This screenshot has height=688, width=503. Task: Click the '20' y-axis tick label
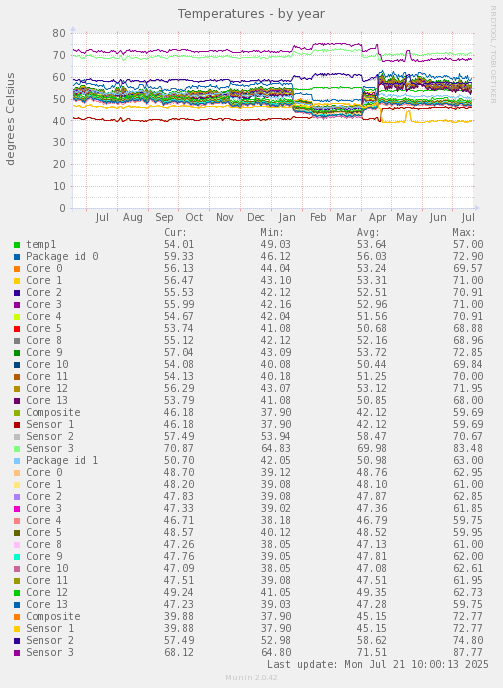coord(59,165)
